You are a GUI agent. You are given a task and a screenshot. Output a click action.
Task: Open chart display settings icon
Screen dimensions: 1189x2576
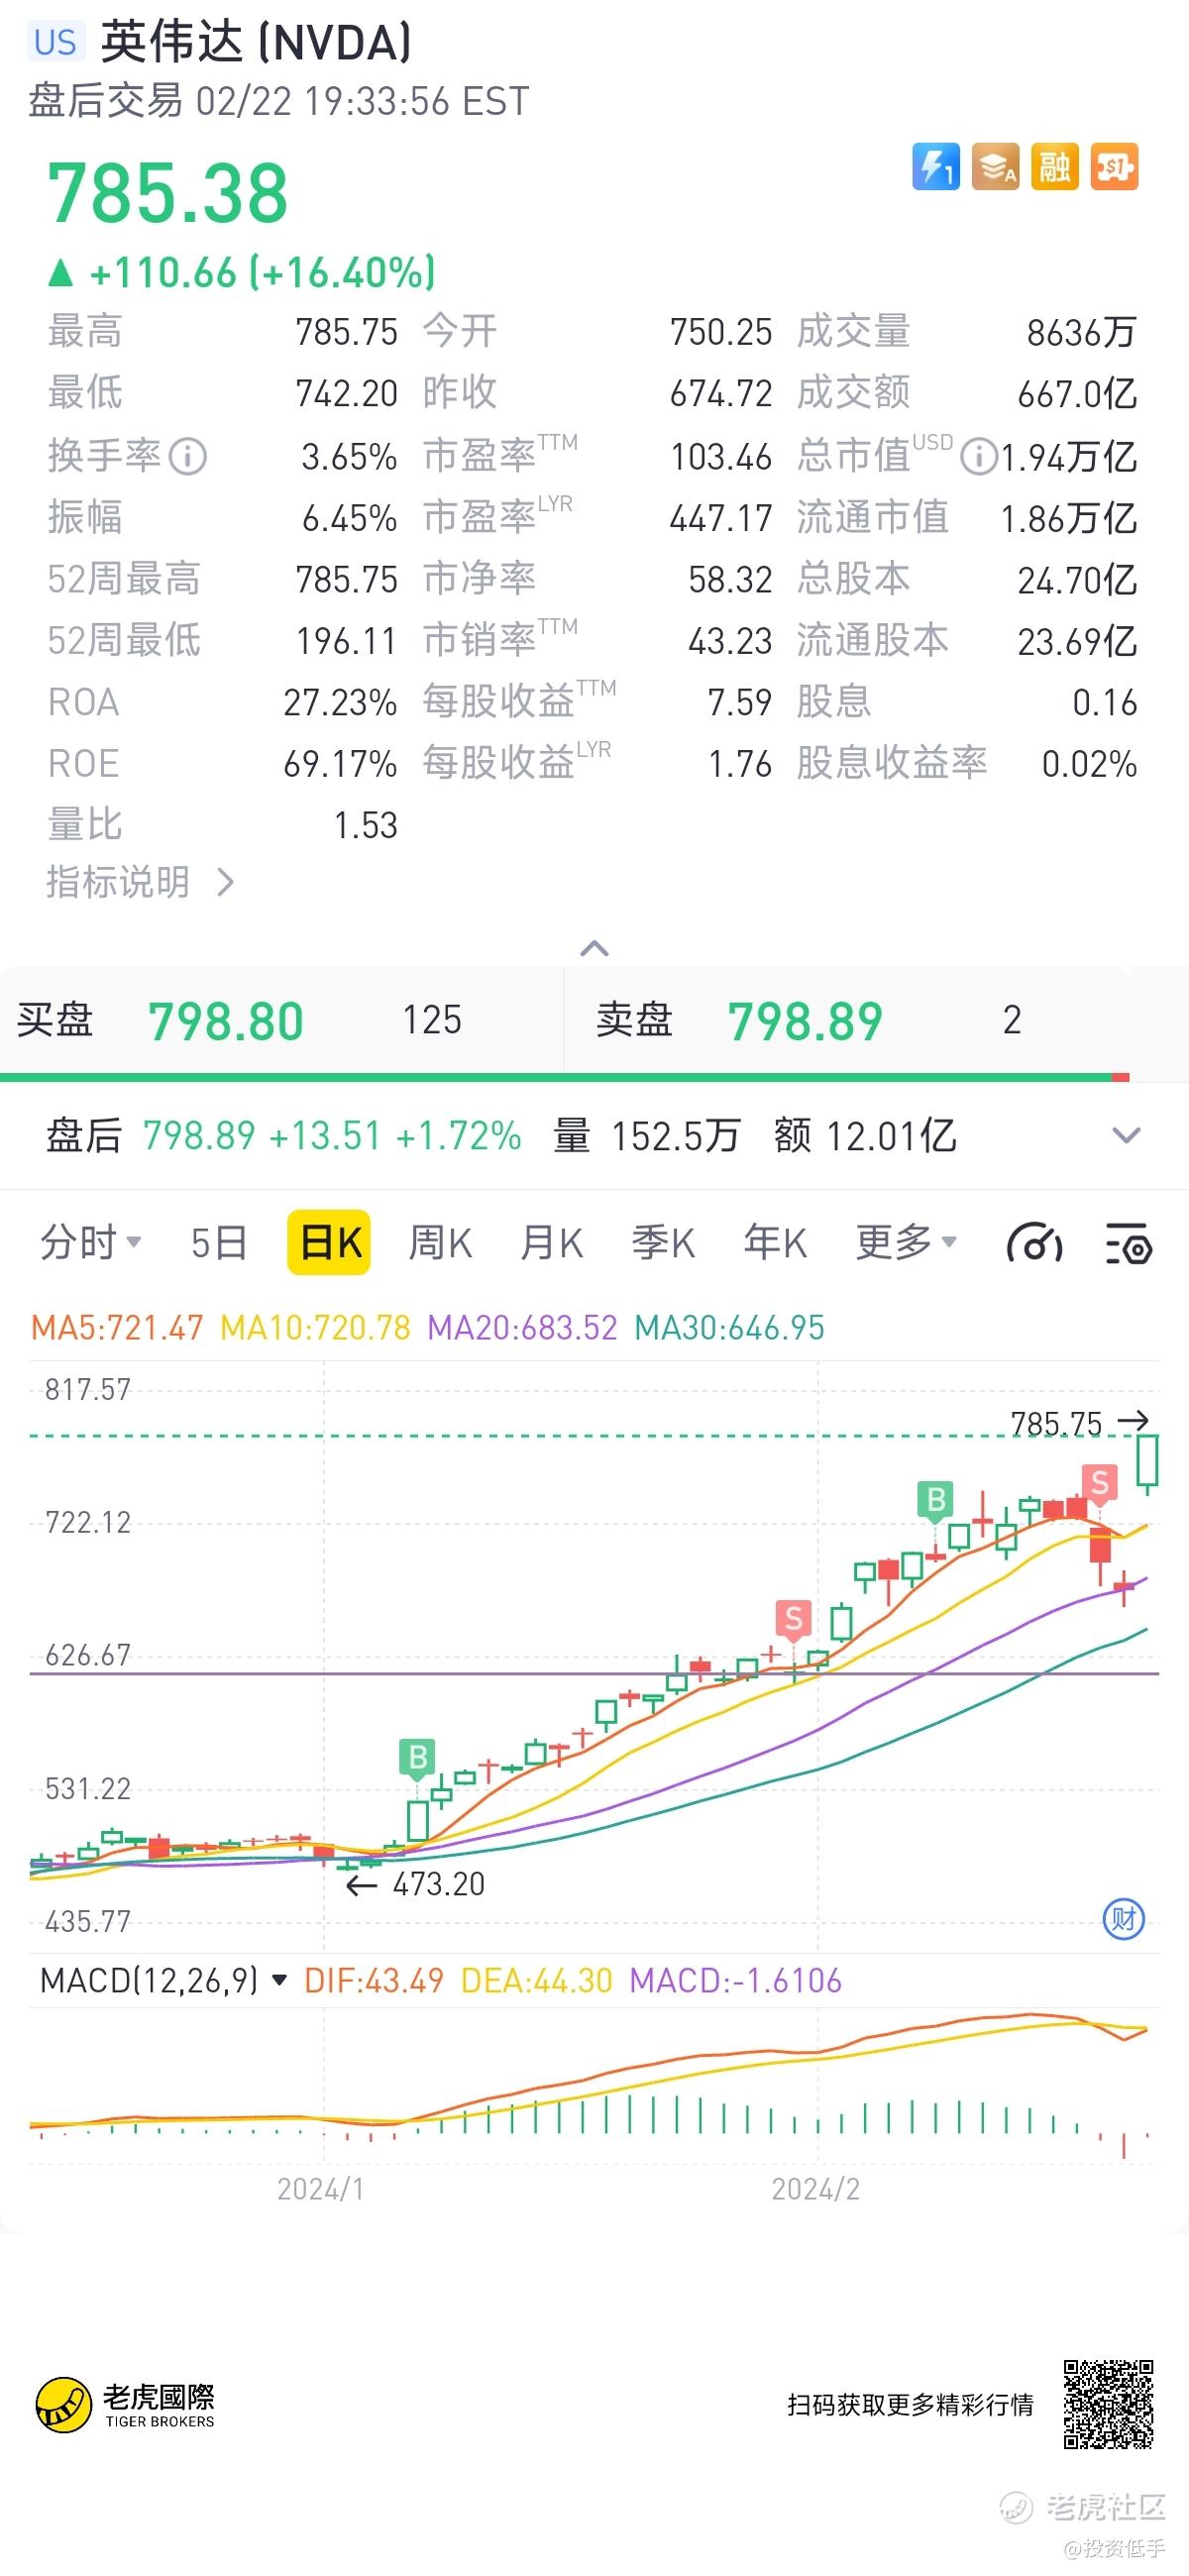(1129, 1243)
